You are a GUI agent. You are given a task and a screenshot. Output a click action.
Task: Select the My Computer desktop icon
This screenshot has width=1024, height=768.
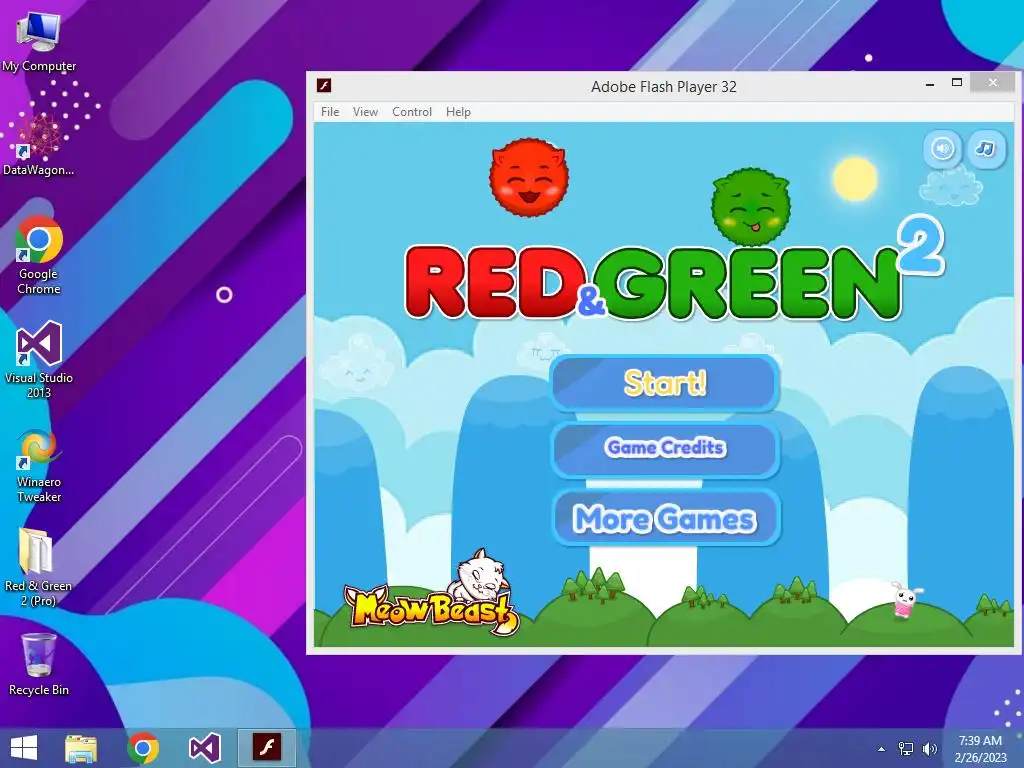coord(39,41)
